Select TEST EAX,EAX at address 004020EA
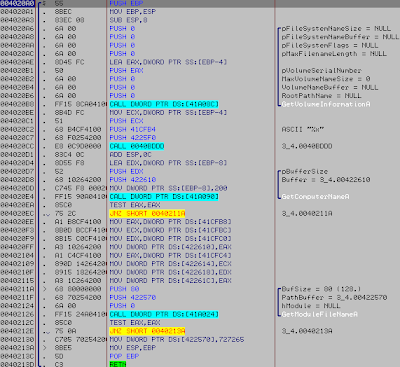400x367 pixels. 135,205
